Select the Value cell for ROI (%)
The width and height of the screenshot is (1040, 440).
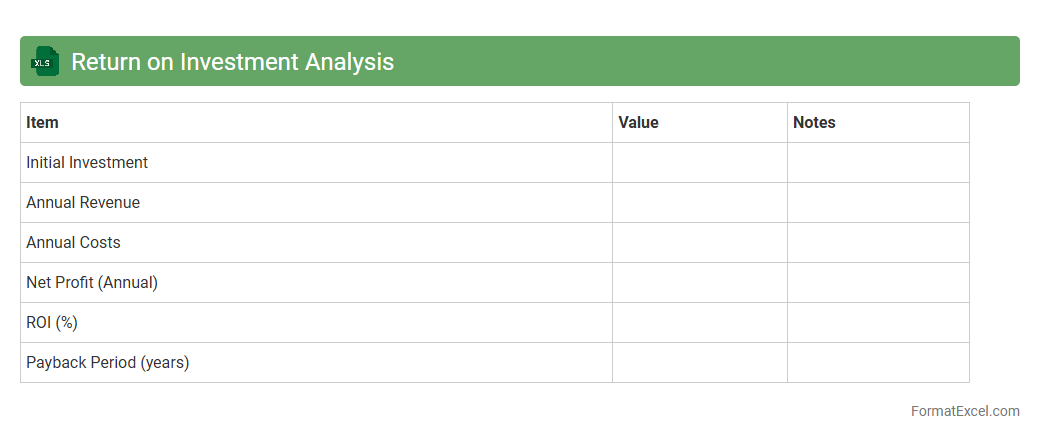699,322
